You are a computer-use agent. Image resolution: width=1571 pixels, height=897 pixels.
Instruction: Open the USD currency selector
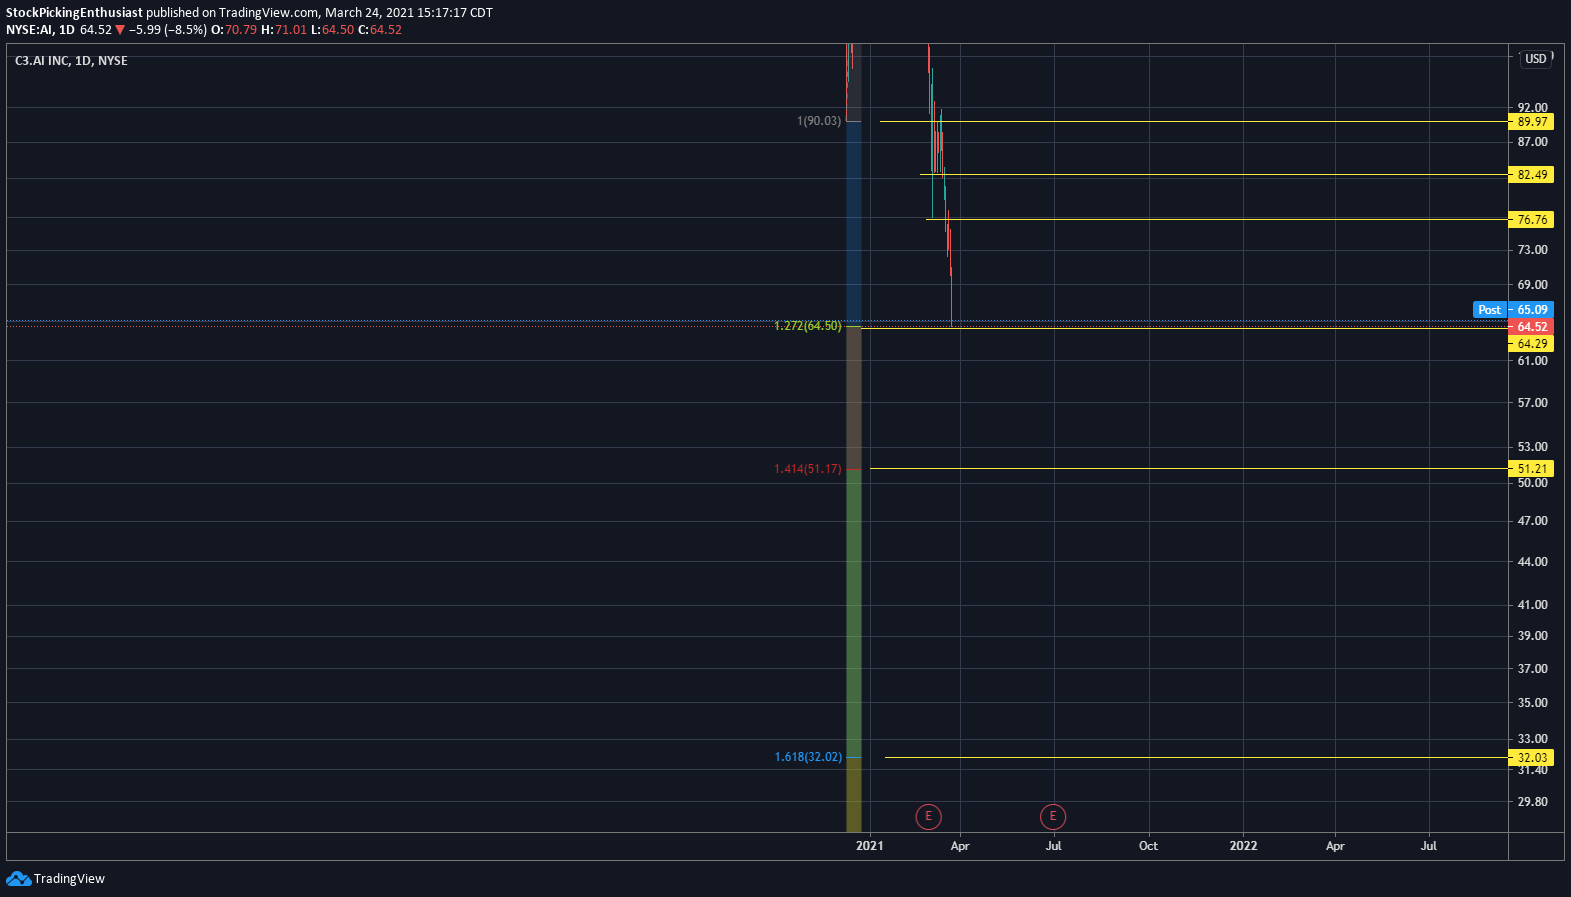tap(1536, 59)
